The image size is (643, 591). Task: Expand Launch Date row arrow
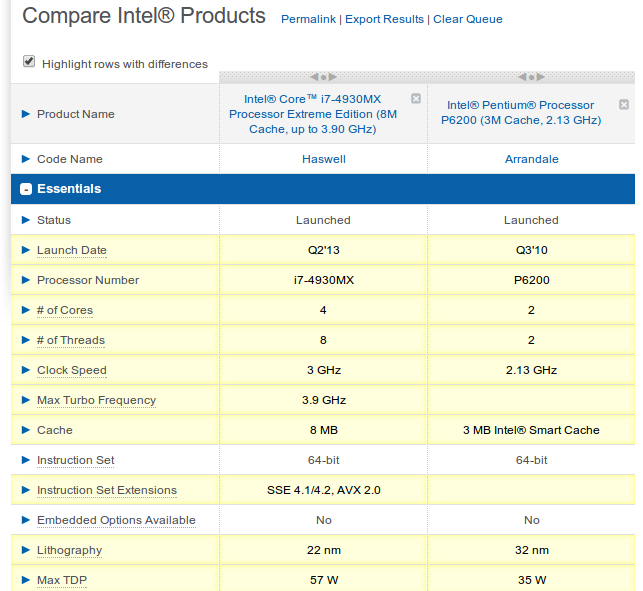click(25, 250)
